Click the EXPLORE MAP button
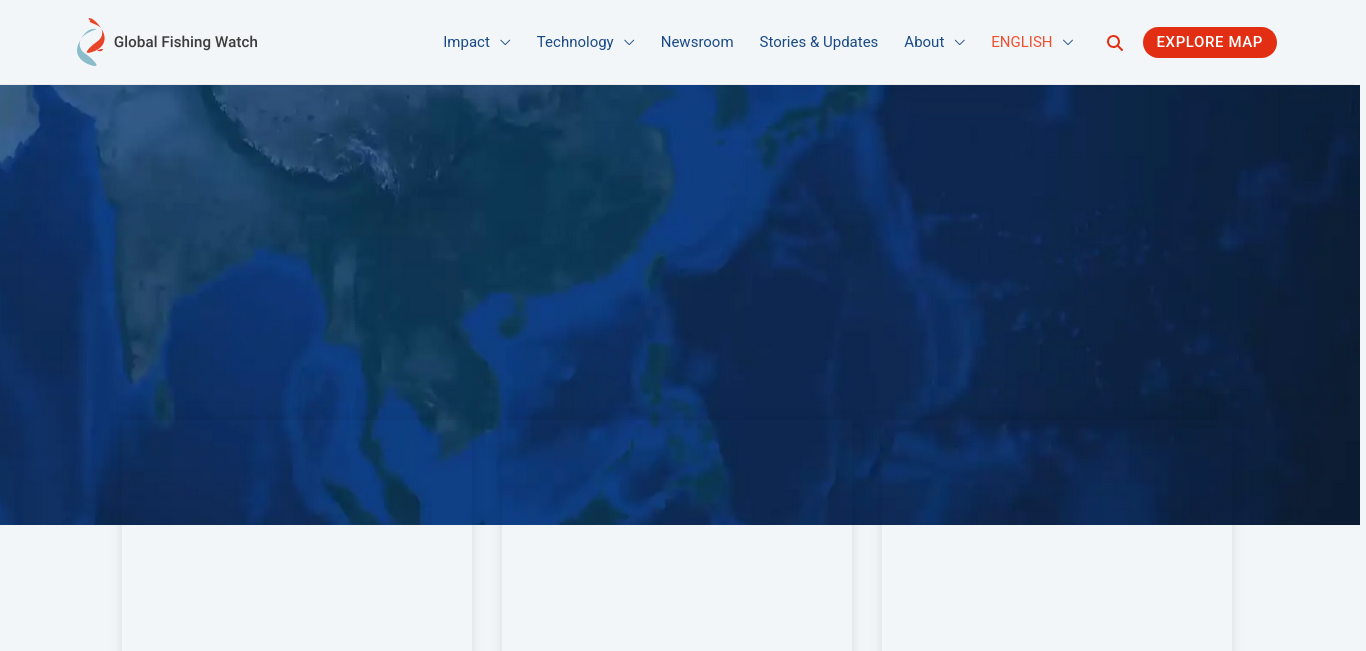Image resolution: width=1366 pixels, height=651 pixels. pyautogui.click(x=1210, y=42)
